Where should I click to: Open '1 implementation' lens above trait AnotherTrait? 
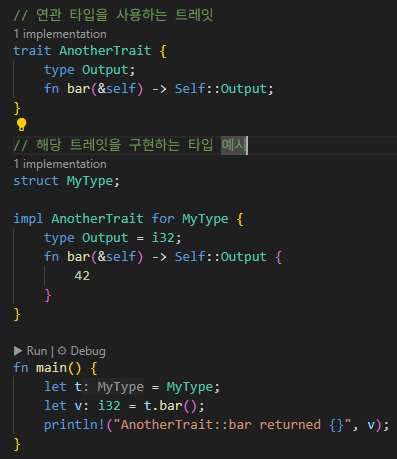60,34
